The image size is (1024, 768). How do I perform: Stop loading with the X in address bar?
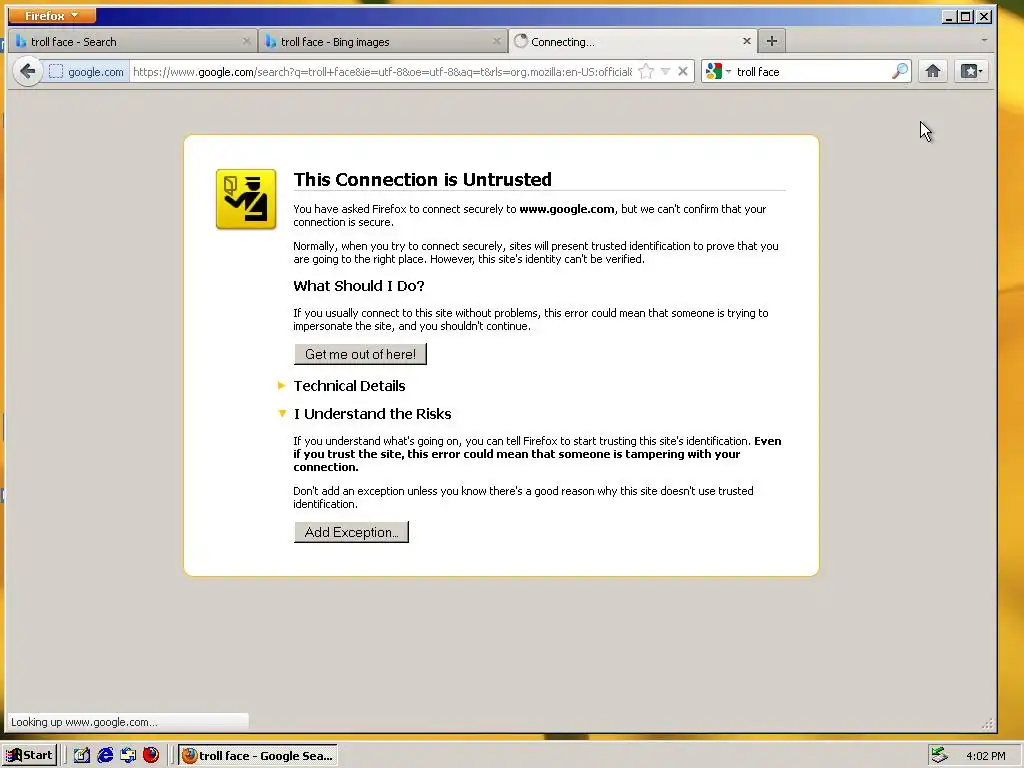pyautogui.click(x=682, y=71)
